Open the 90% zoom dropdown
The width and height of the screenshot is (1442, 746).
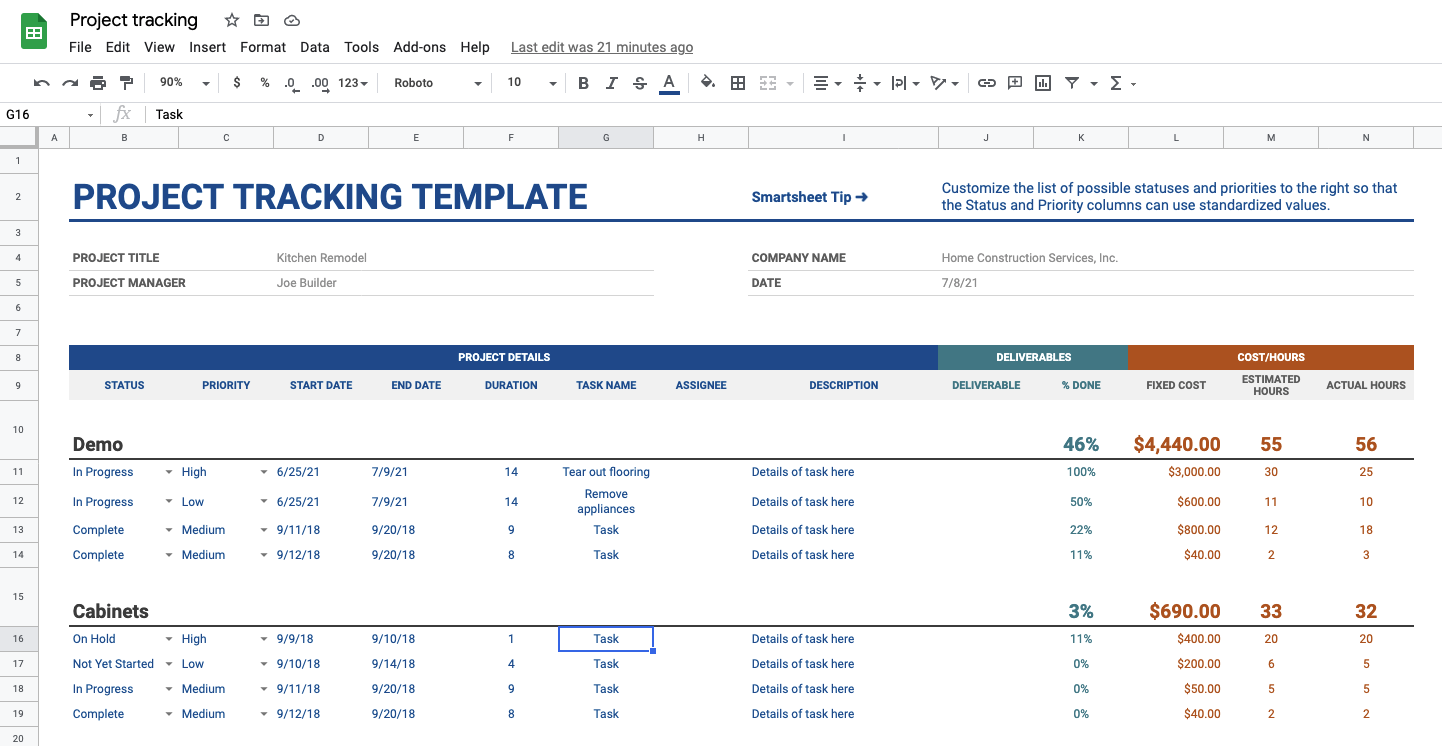[x=185, y=83]
